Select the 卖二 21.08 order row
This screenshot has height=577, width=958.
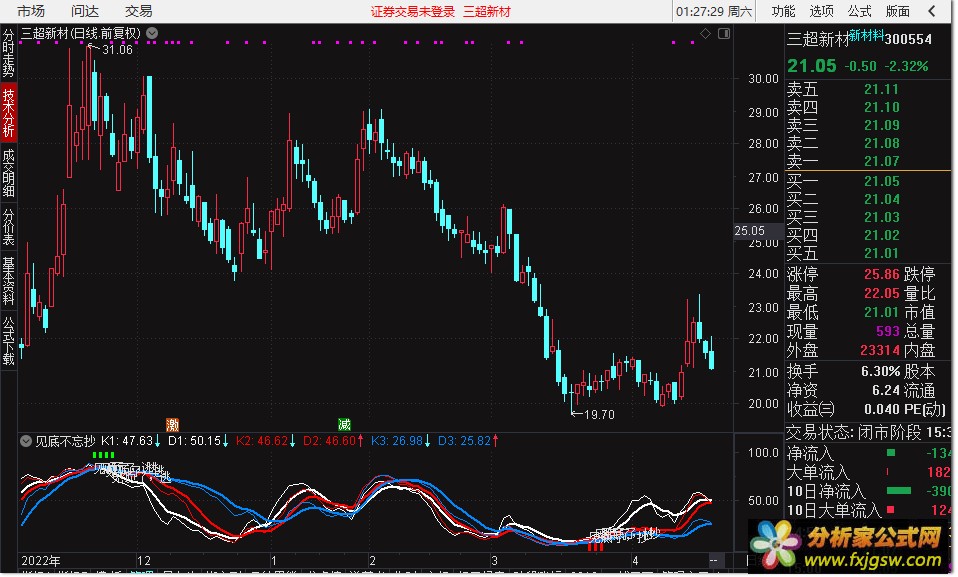point(868,143)
